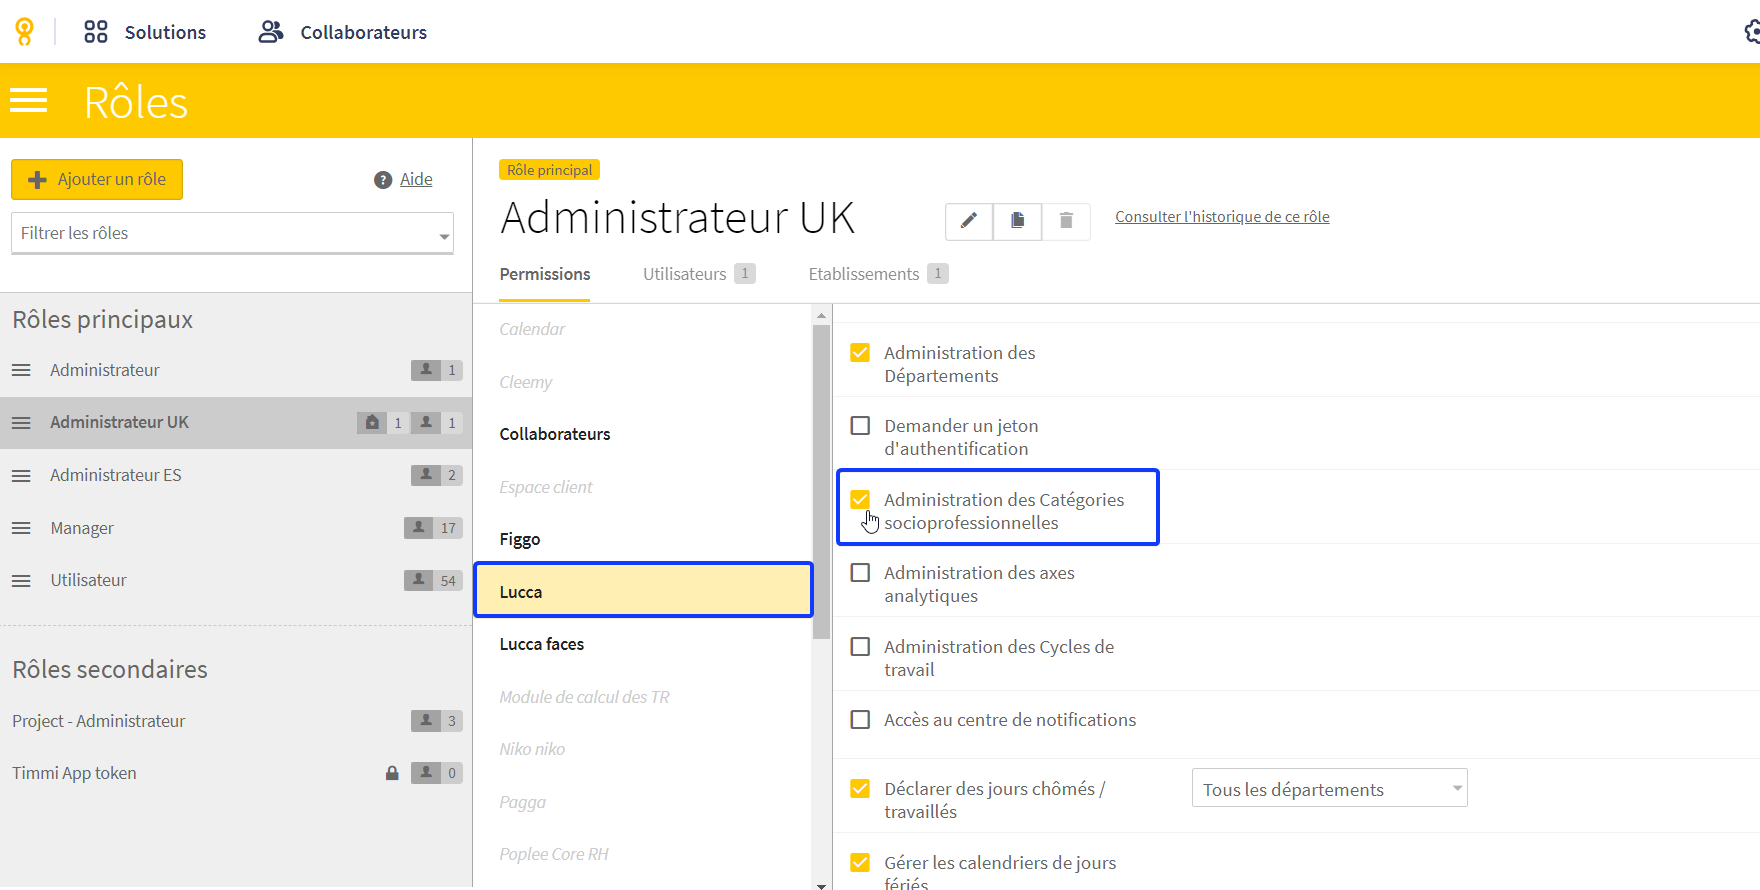Screen dimensions: 1760x890
Task: Click drag handle icon of Administrateur ES
Action: click(x=21, y=476)
